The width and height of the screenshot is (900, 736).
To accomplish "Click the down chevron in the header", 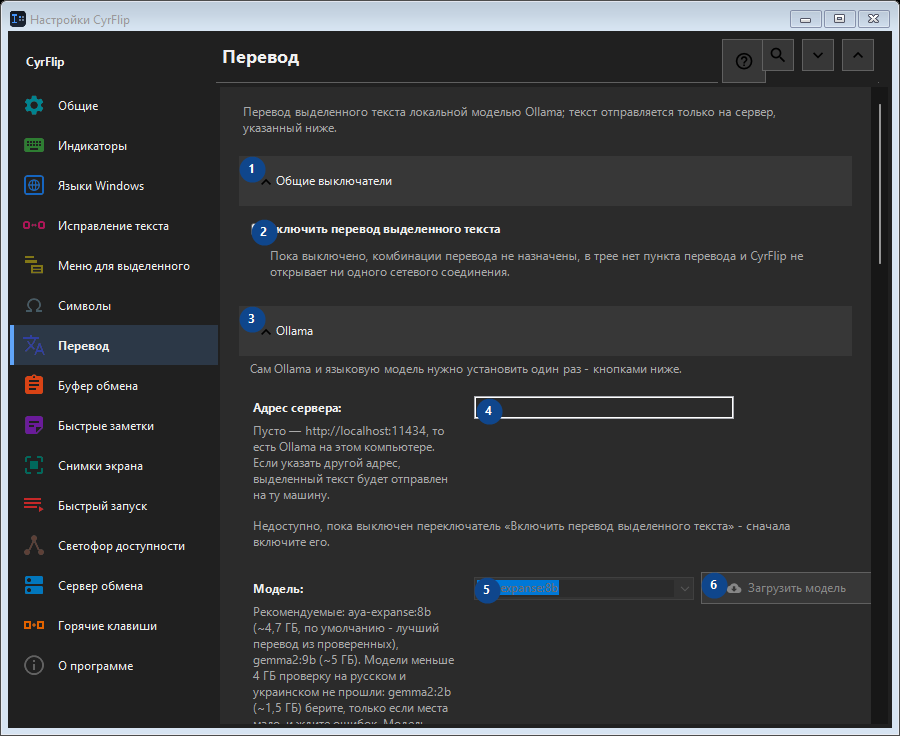I will [x=818, y=55].
